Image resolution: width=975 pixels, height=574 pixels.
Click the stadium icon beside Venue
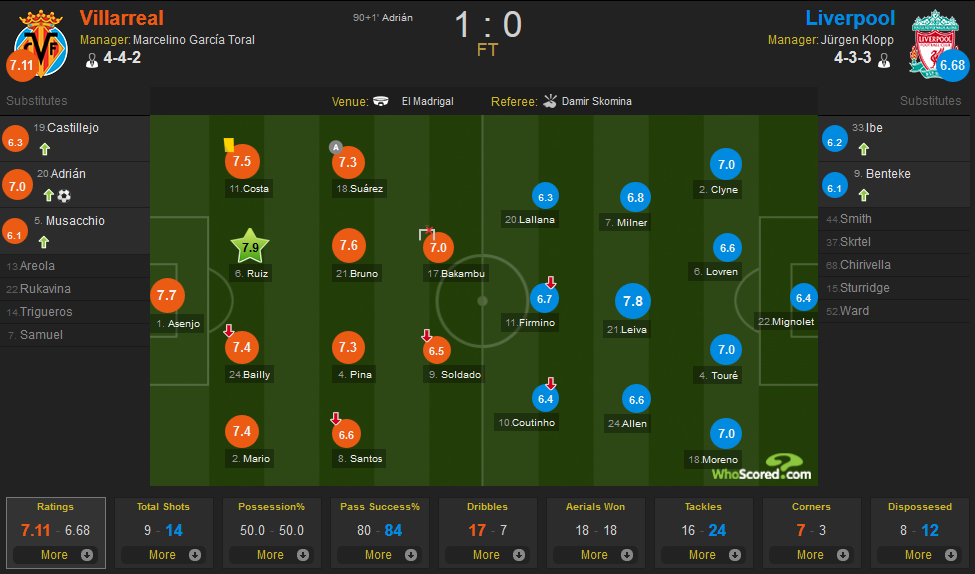[381, 101]
